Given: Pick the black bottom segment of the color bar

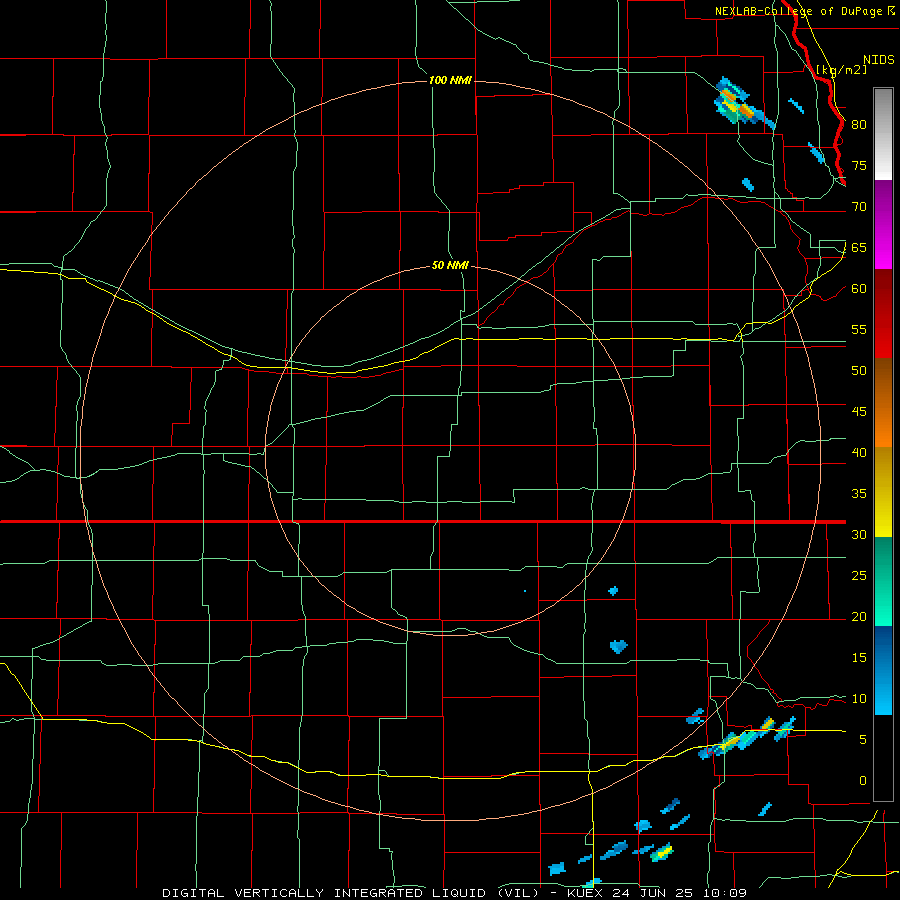Looking at the screenshot, I should click(x=883, y=758).
